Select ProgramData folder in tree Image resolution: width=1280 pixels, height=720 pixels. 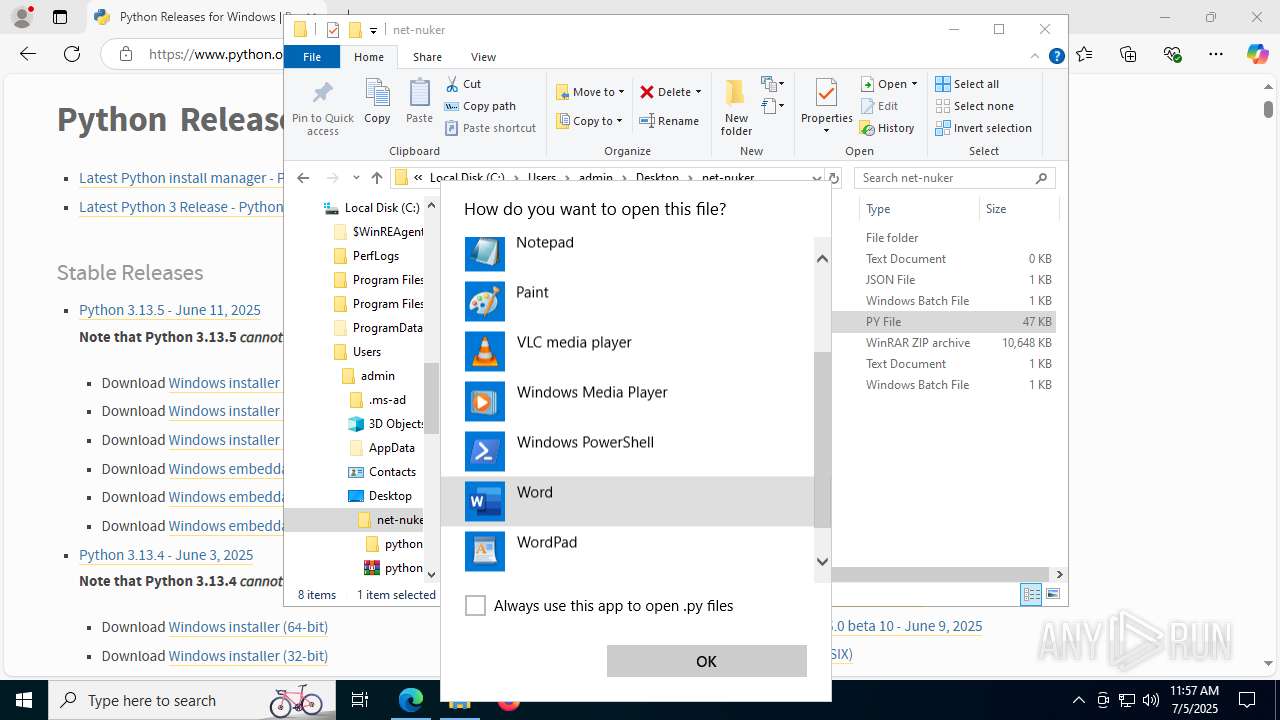tap(378, 328)
